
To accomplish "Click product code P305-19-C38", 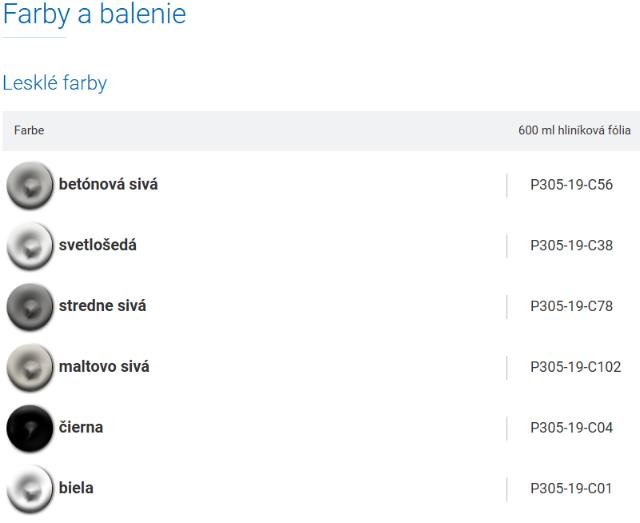I will coord(571,245).
